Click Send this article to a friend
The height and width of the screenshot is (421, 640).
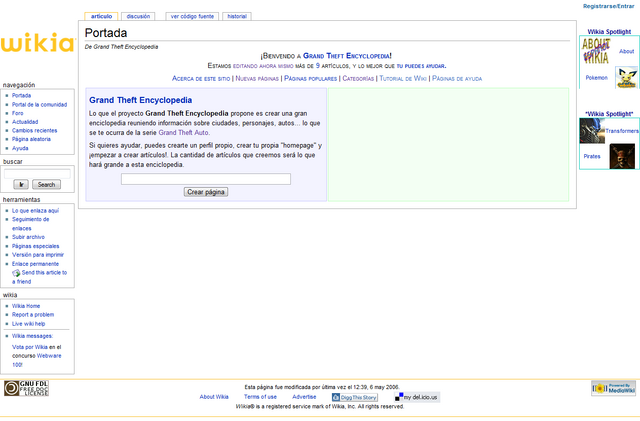click(40, 277)
